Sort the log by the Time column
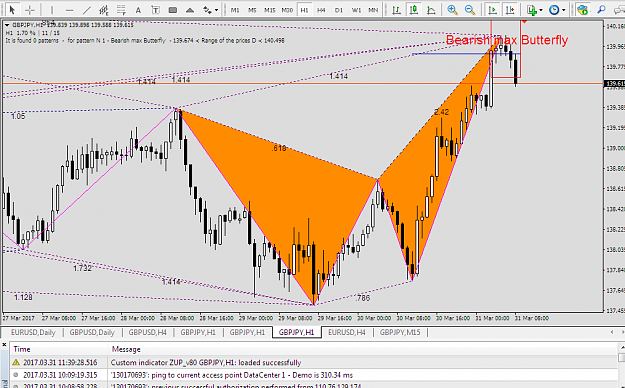The image size is (625, 388). click(x=59, y=349)
